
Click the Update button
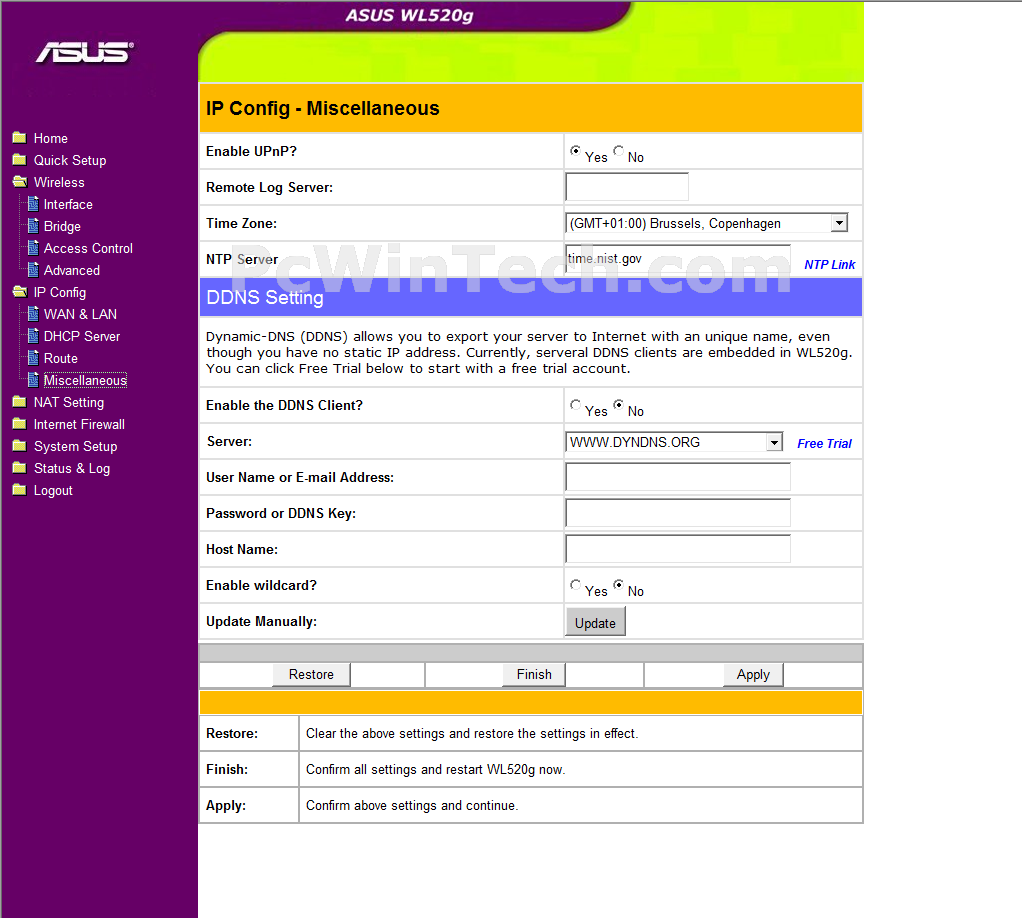596,622
